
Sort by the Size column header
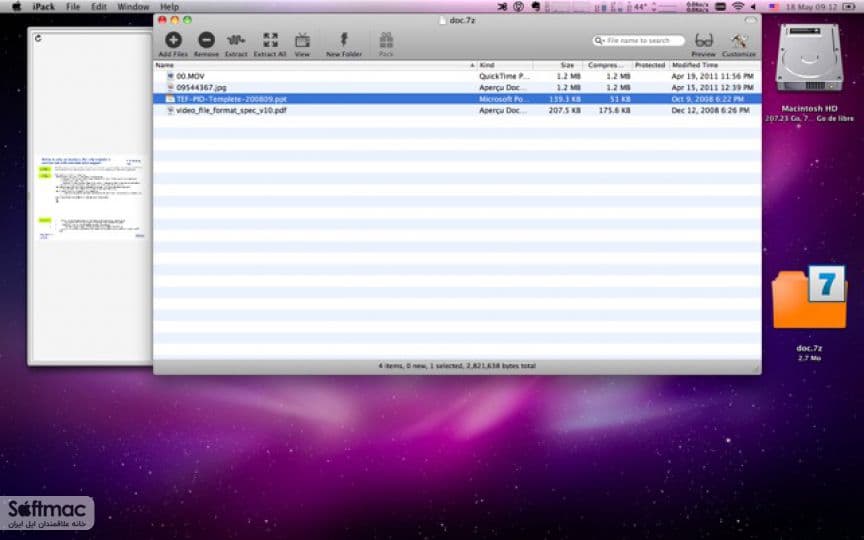557,65
